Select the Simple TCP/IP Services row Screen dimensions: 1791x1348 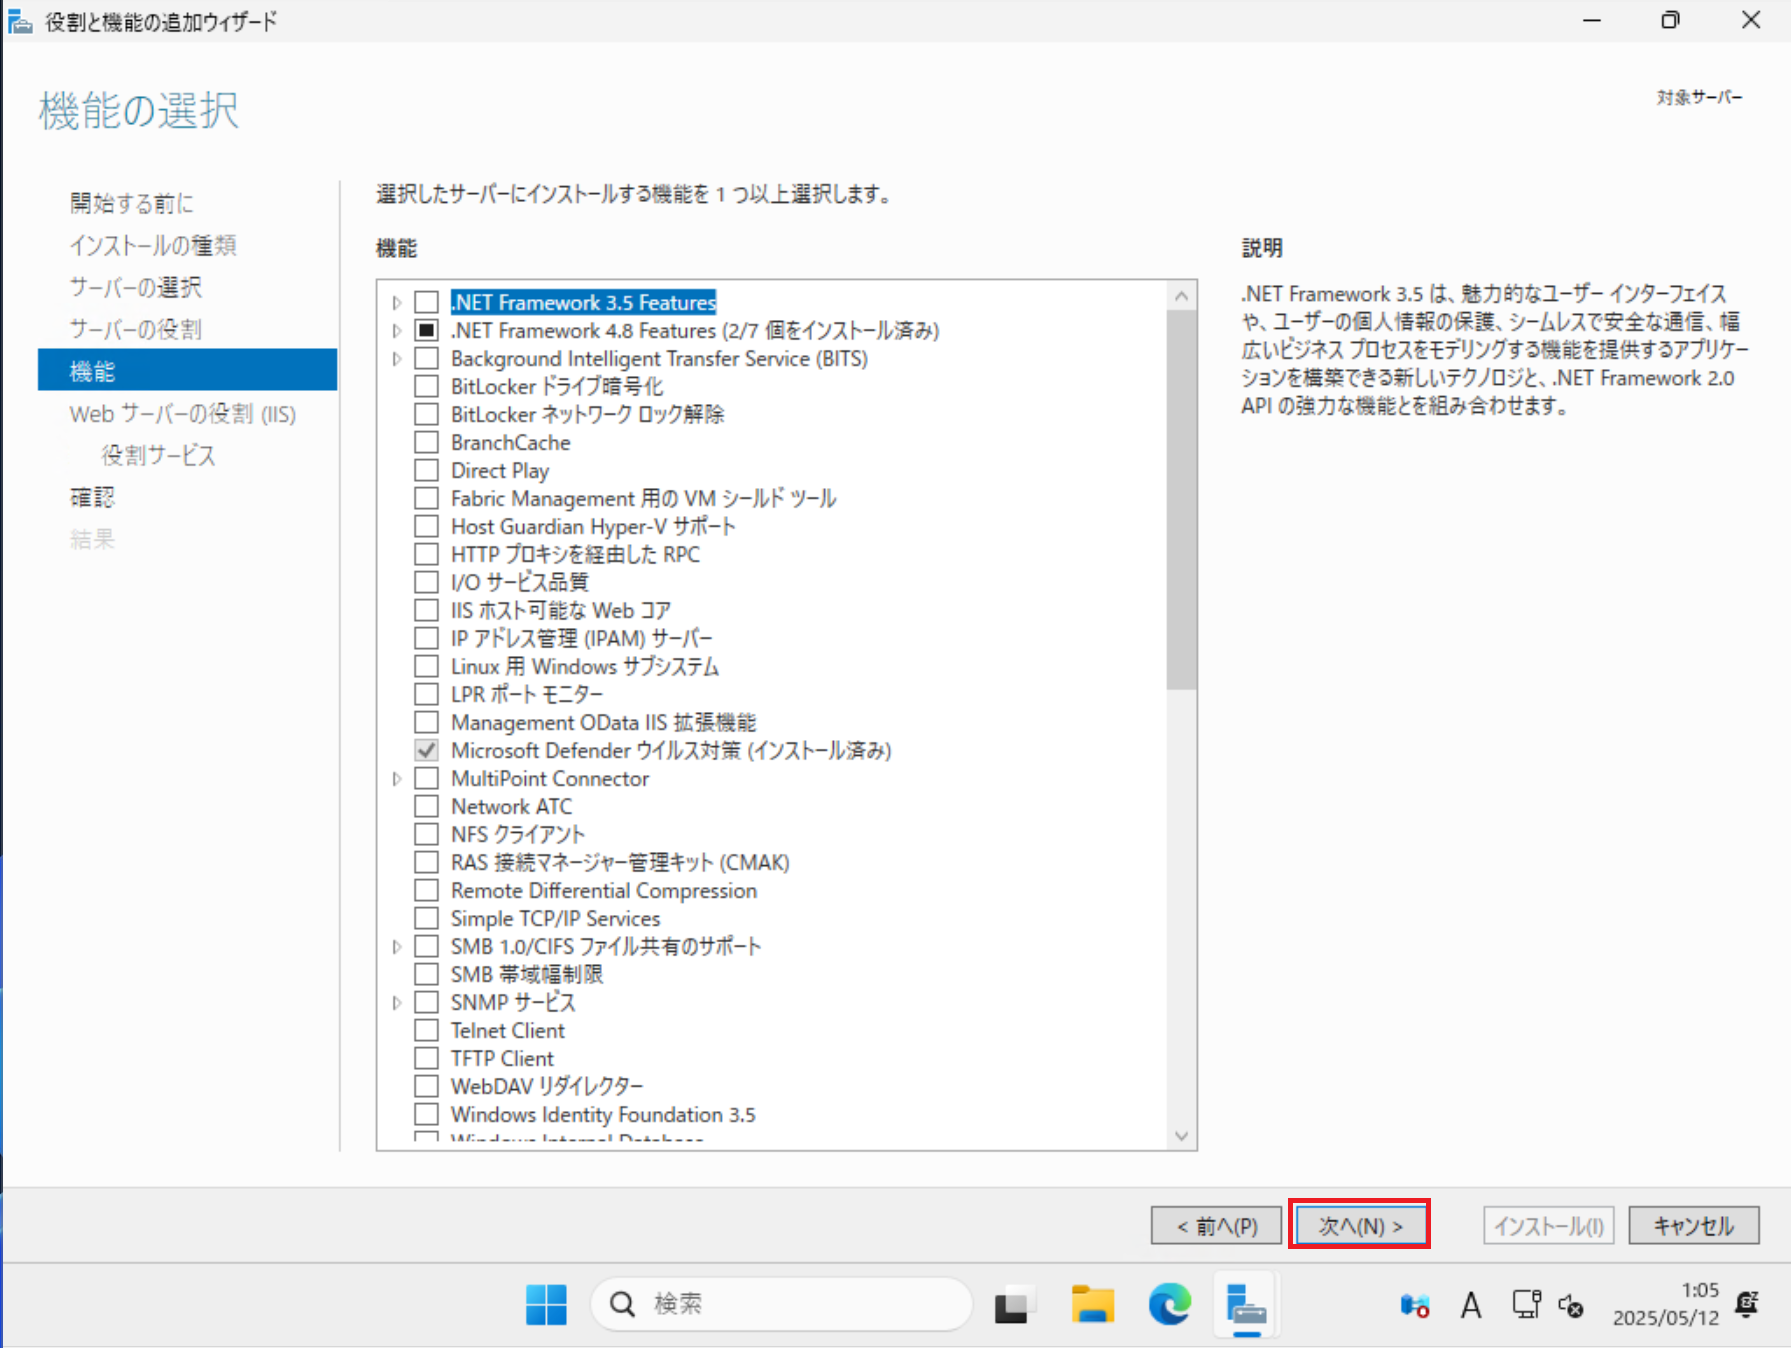(x=555, y=918)
